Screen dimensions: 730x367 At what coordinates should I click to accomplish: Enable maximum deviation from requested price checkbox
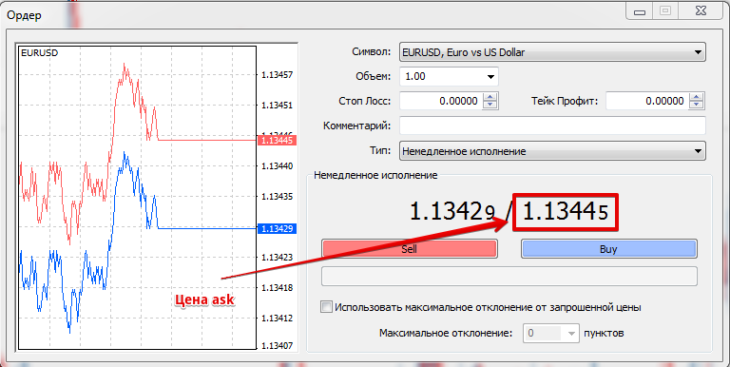[326, 307]
